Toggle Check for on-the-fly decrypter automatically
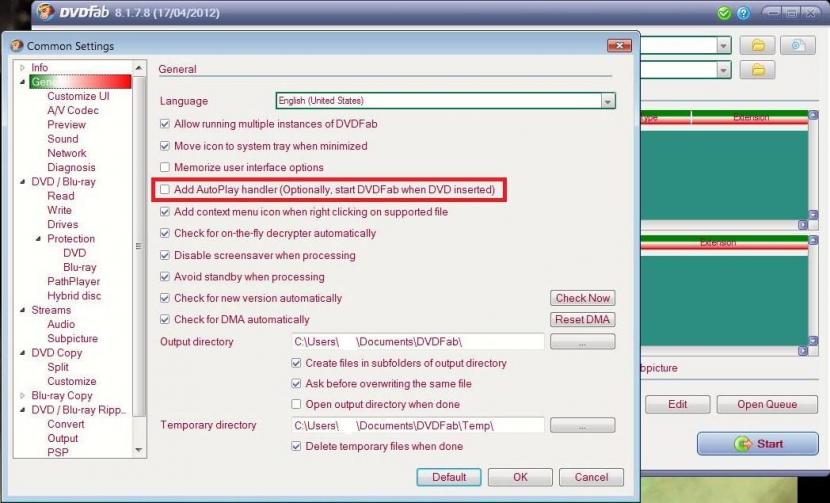The height and width of the screenshot is (503, 830). 165,233
